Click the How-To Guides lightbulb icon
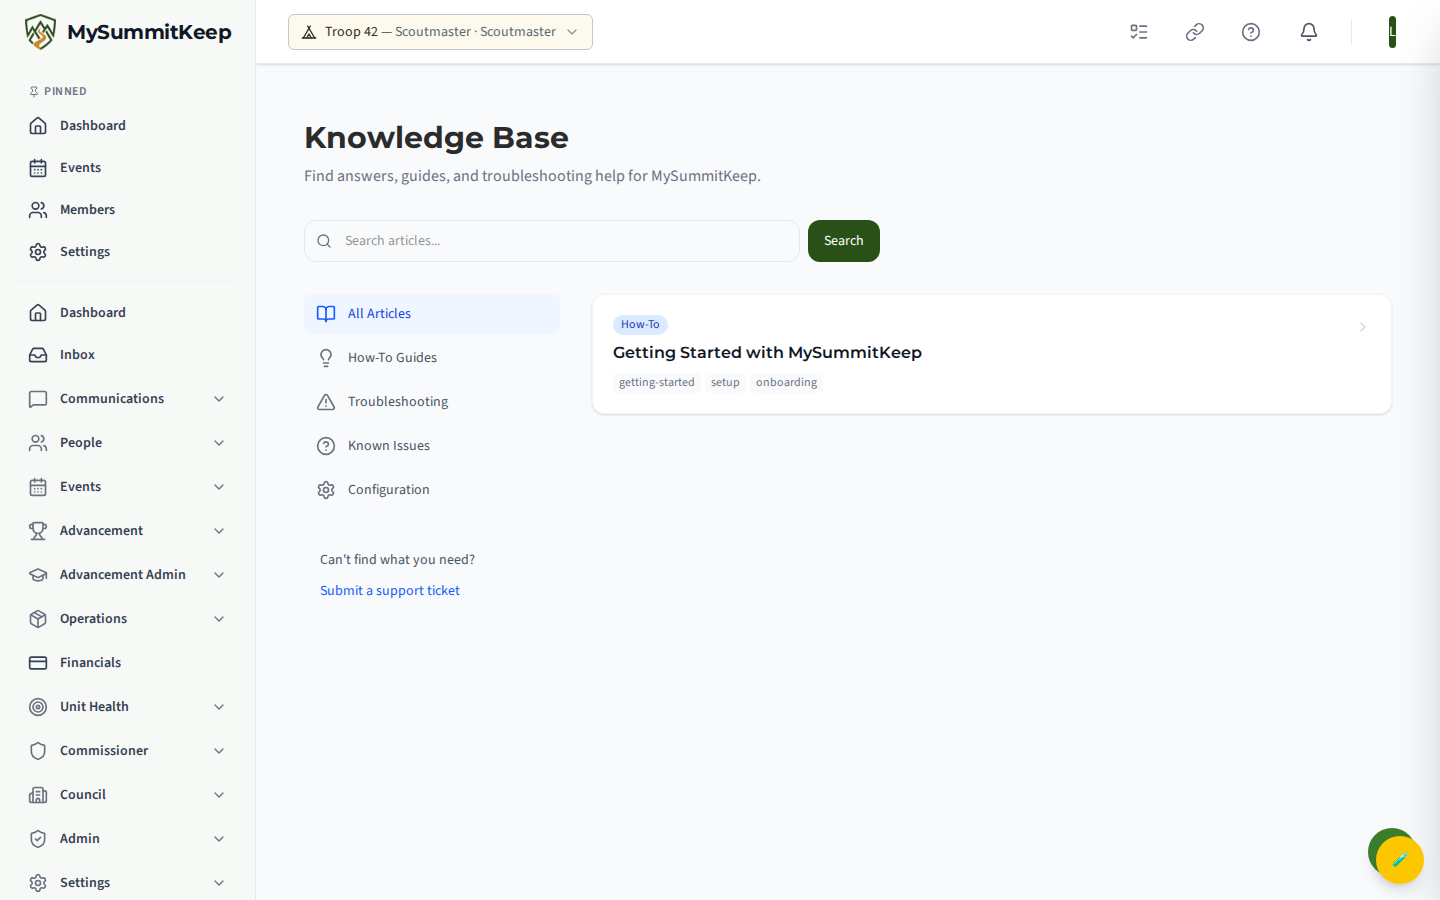The width and height of the screenshot is (1440, 900). click(326, 358)
